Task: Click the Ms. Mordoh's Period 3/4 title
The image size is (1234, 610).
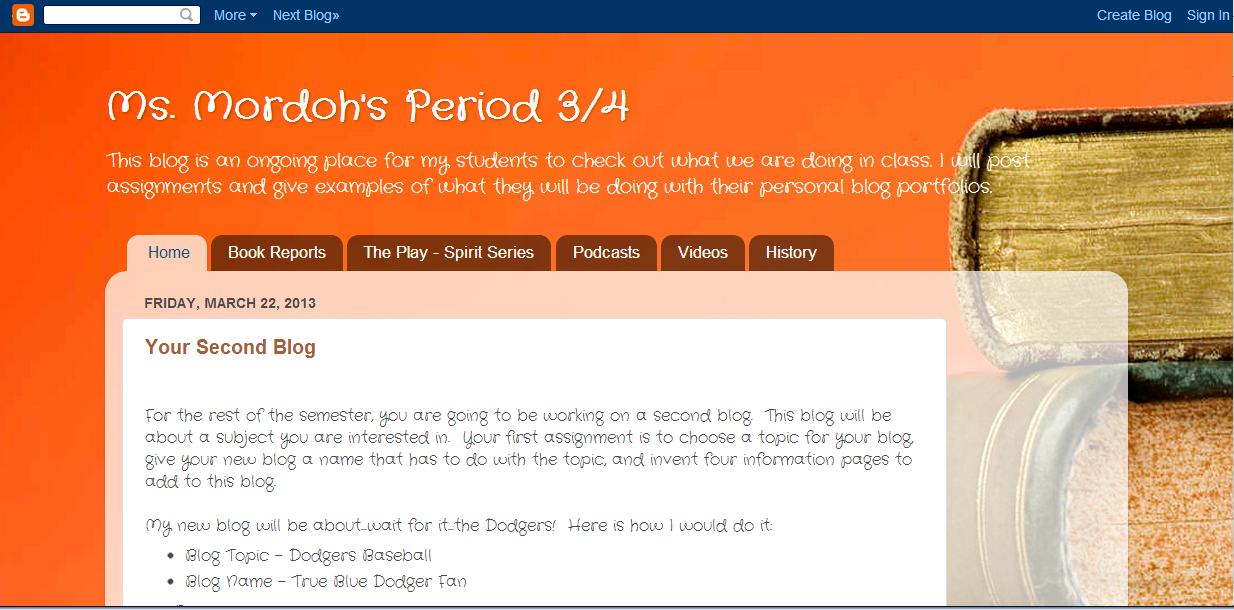Action: pos(368,107)
